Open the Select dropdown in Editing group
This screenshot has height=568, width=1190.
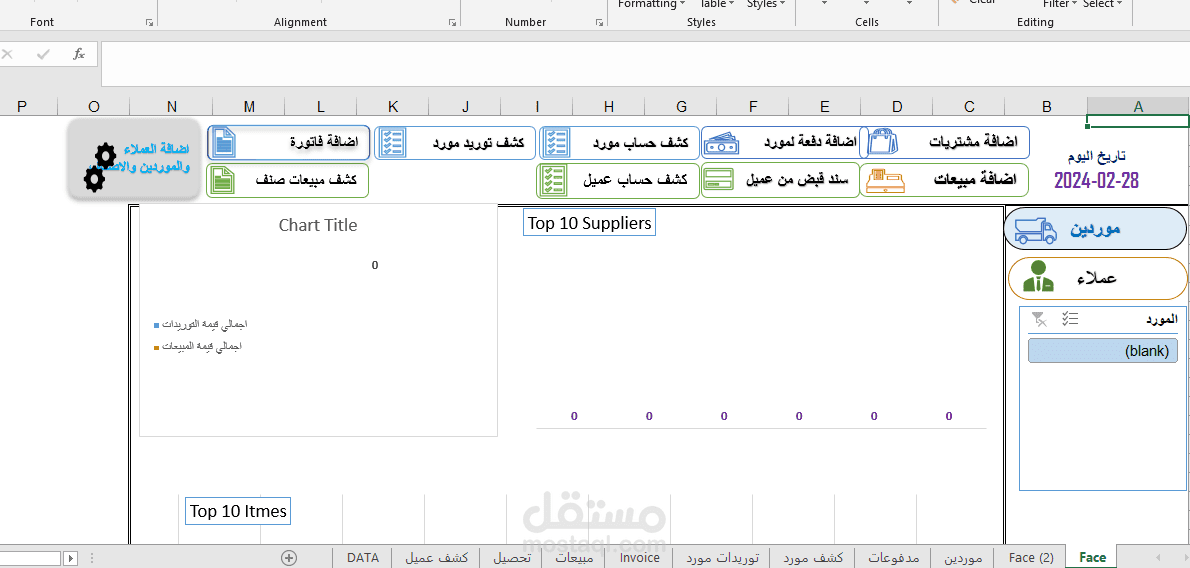click(x=1102, y=5)
